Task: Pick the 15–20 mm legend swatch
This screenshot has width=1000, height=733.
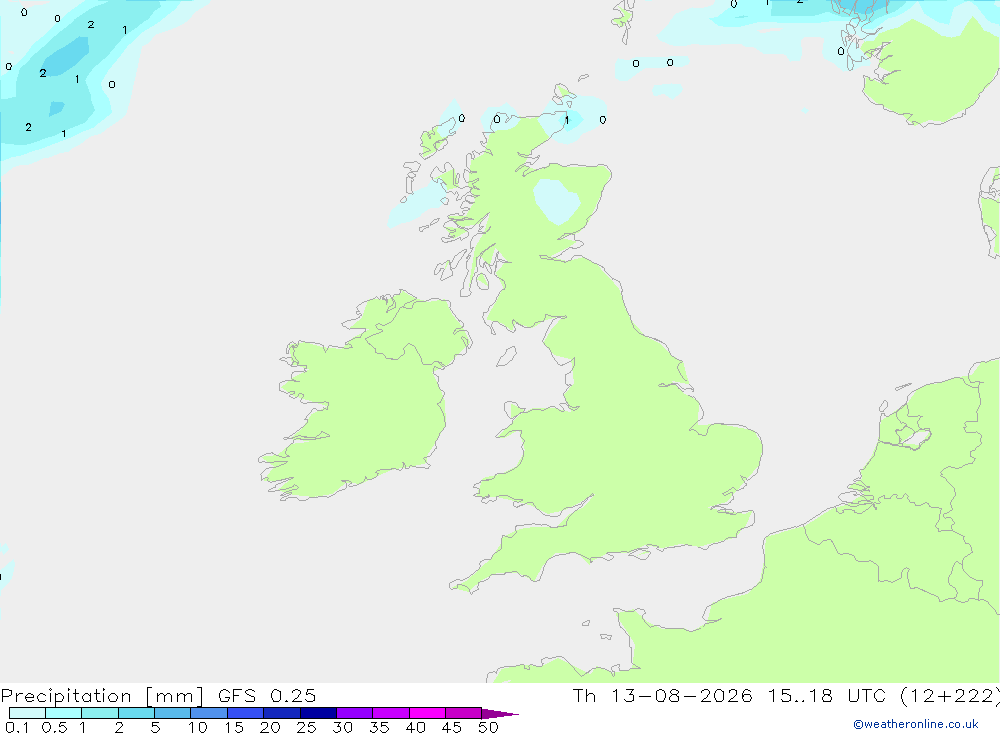Action: coord(246,713)
